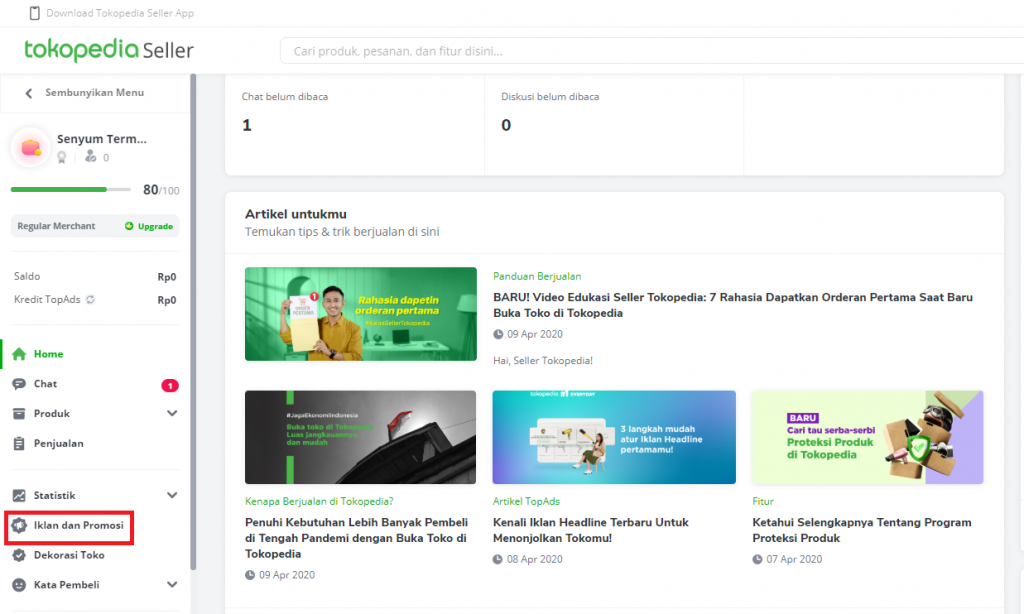Collapse sidebar with Sembunyikan Menu

pyautogui.click(x=86, y=93)
